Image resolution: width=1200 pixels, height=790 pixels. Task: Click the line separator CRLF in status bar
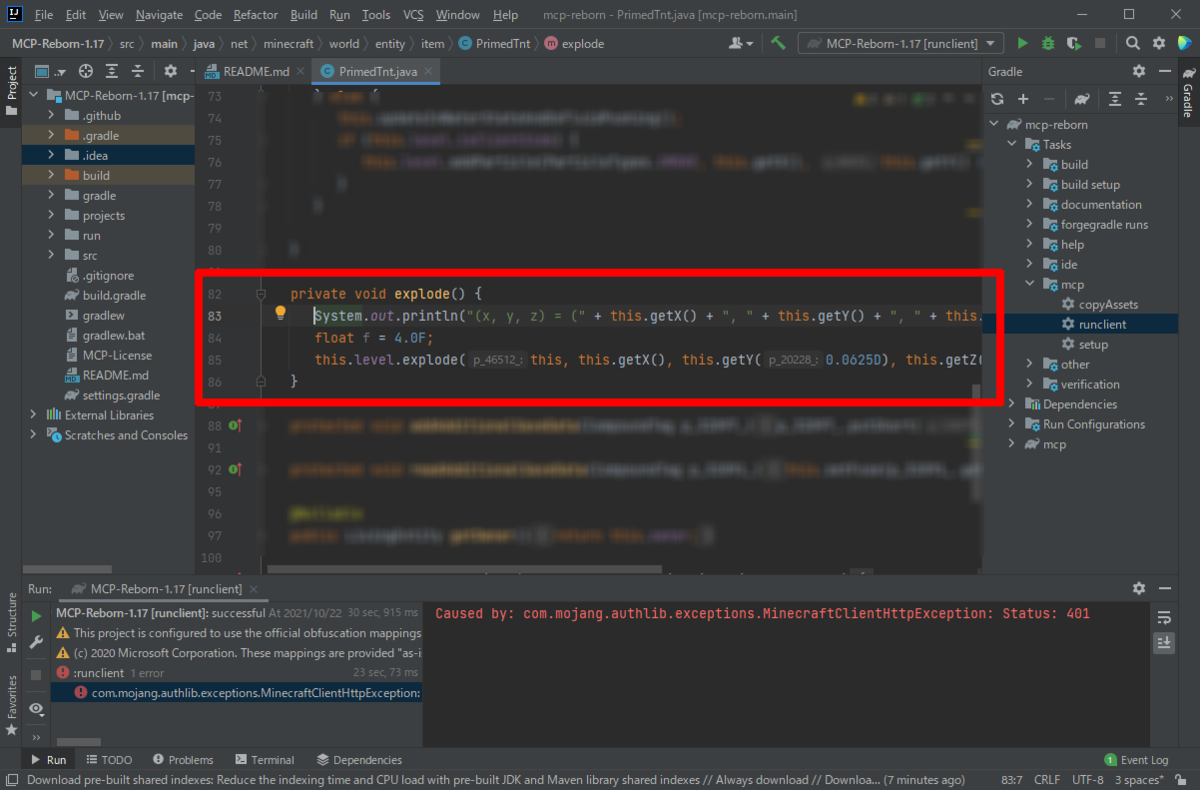1047,780
